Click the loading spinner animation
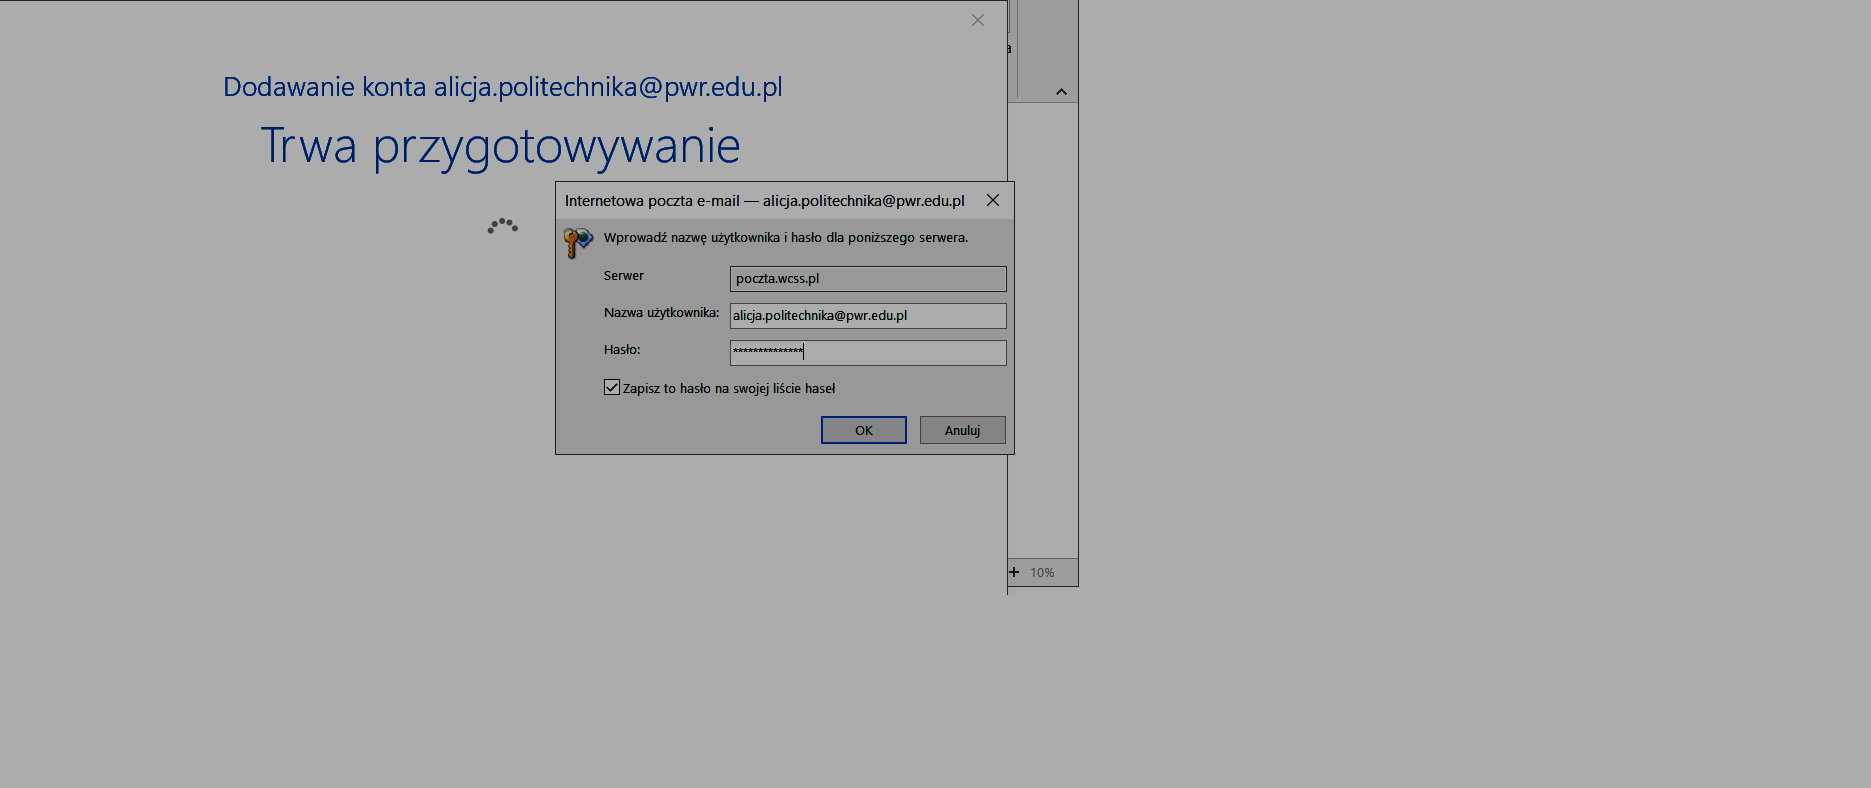 [x=502, y=226]
